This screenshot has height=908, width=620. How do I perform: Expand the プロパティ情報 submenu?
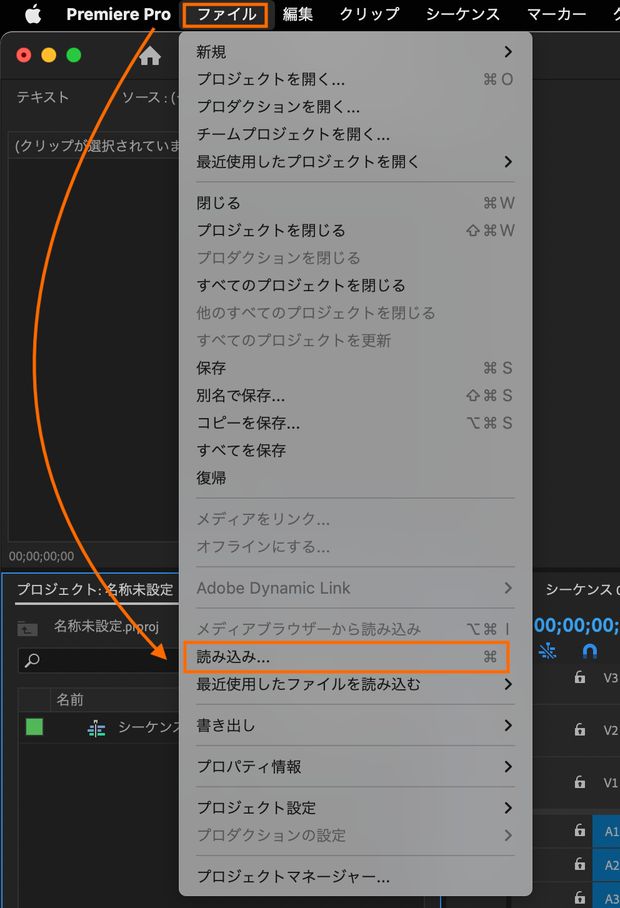(x=355, y=767)
